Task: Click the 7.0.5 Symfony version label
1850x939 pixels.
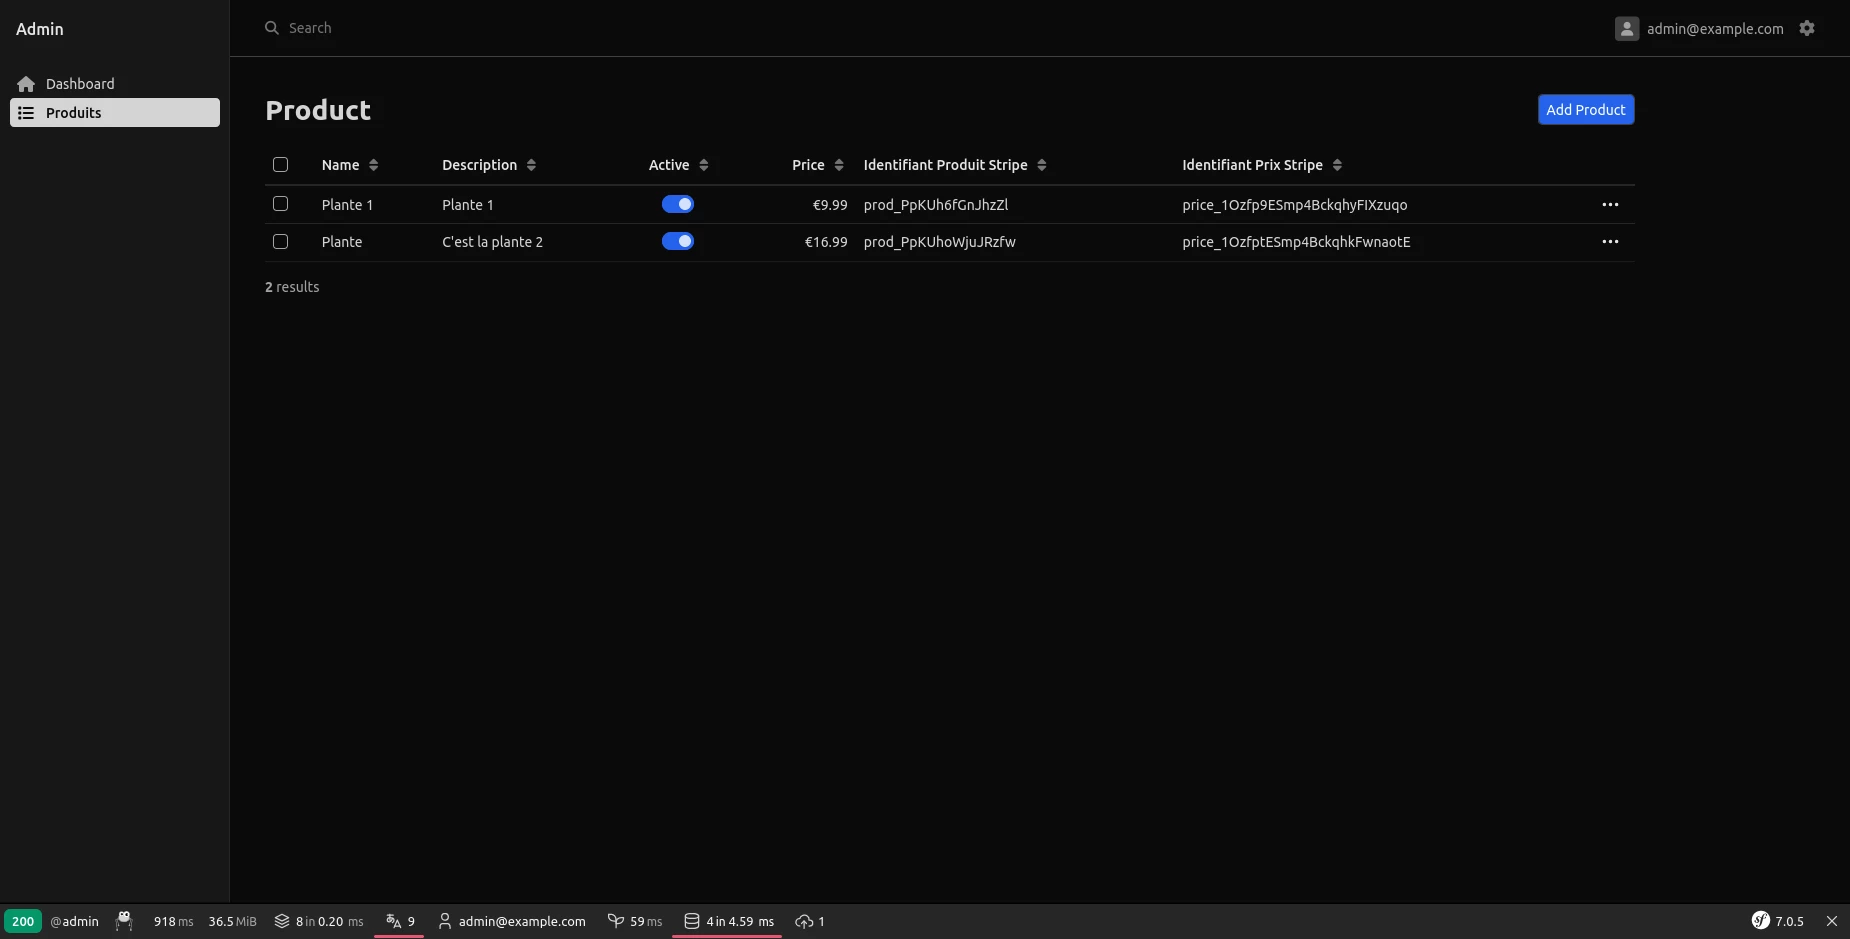Action: [1790, 921]
